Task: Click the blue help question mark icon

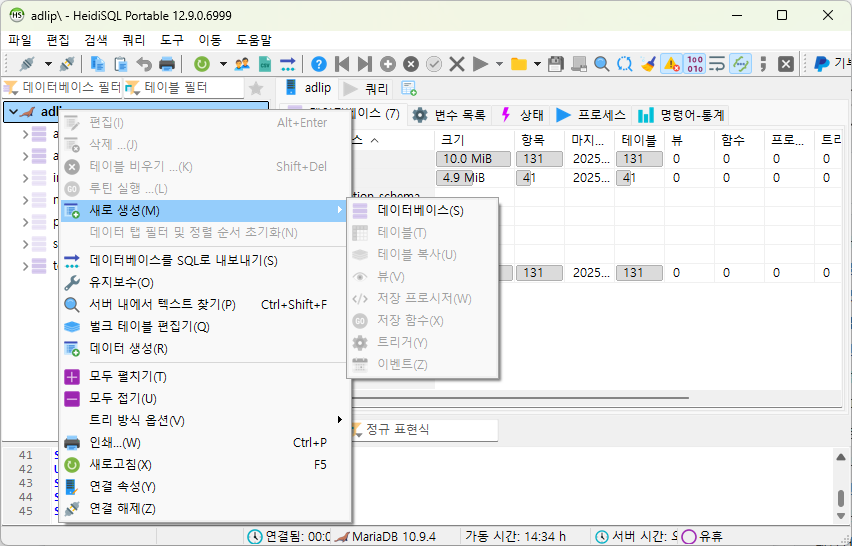Action: (318, 64)
